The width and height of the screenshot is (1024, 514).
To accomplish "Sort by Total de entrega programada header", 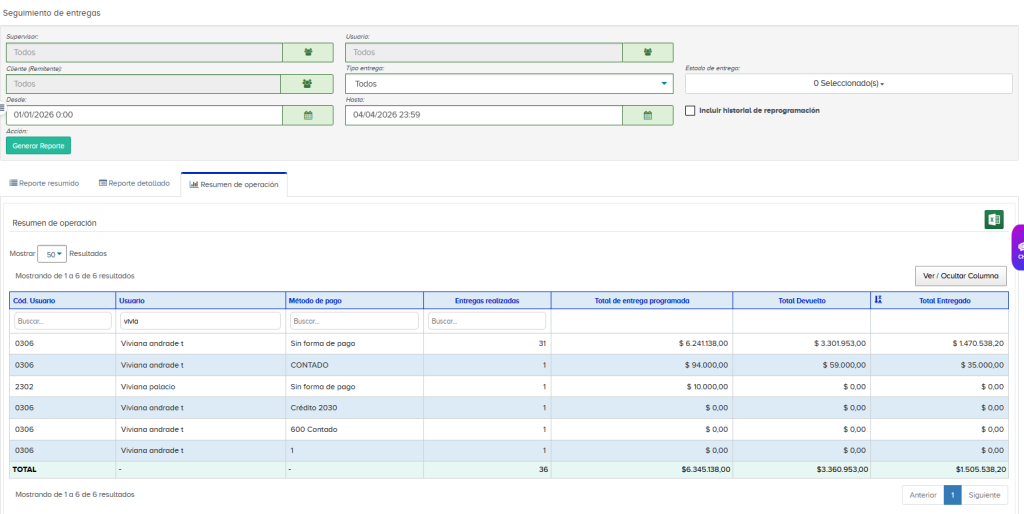I will click(642, 300).
